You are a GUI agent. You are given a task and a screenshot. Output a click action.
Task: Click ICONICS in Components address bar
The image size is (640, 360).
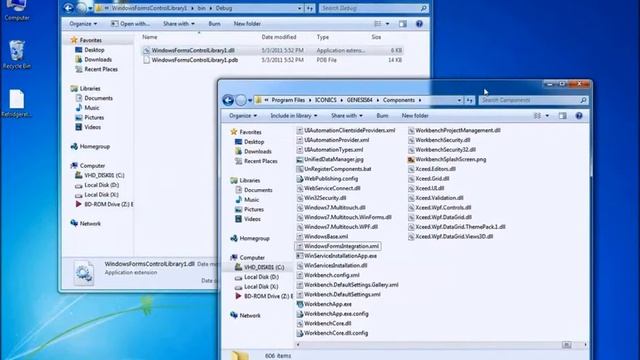326,100
